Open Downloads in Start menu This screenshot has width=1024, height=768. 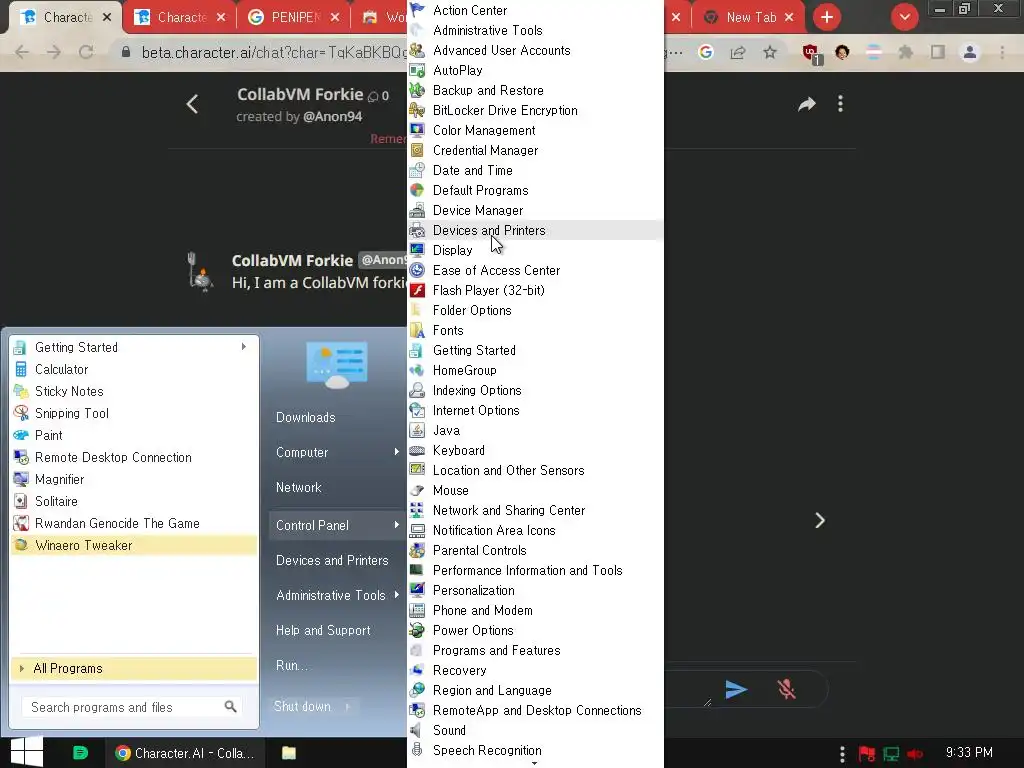(306, 417)
